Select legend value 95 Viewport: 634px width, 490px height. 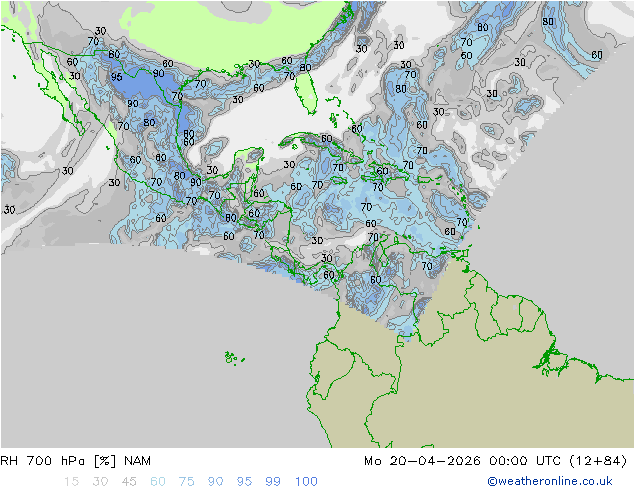point(244,482)
